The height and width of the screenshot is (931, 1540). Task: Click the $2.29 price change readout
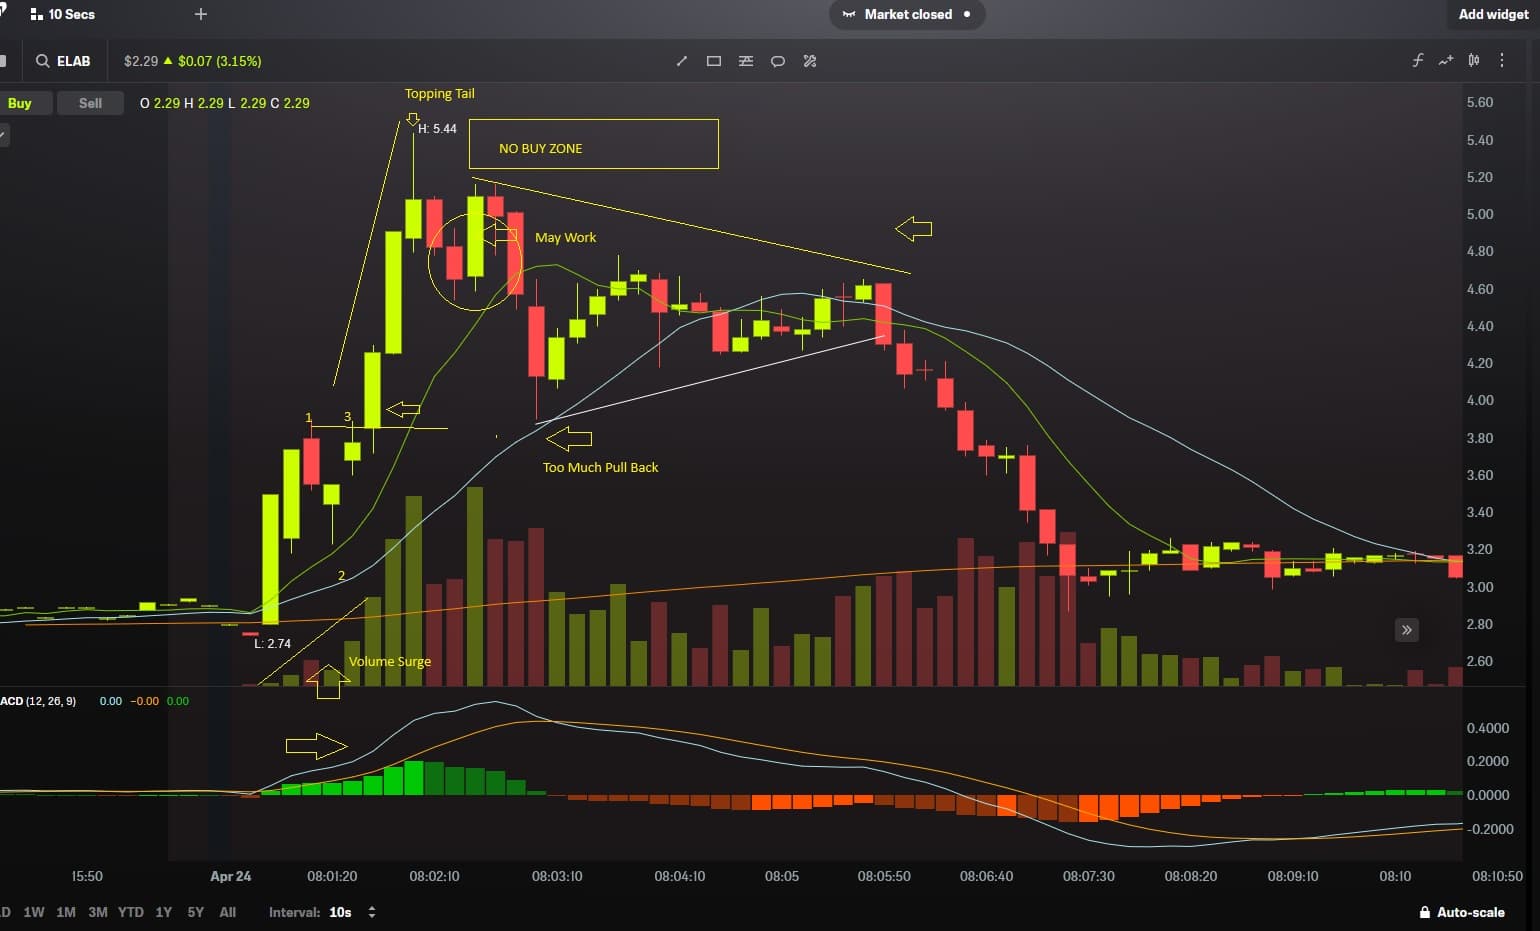192,61
